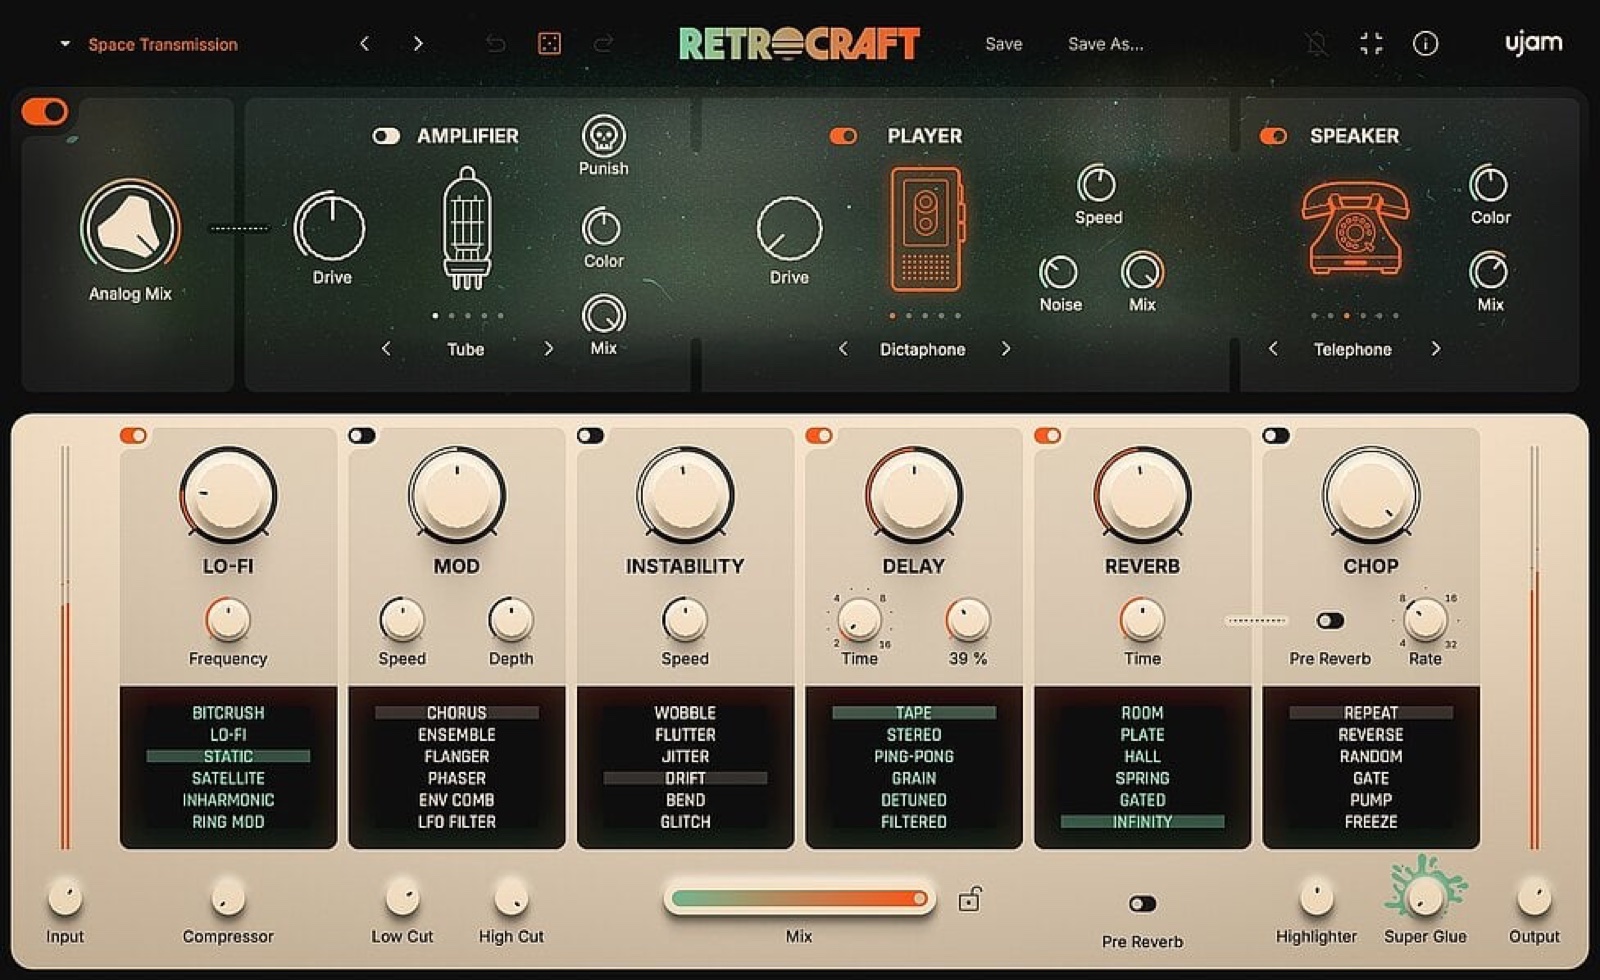
Task: Click the Compressor knob
Action: tap(228, 898)
